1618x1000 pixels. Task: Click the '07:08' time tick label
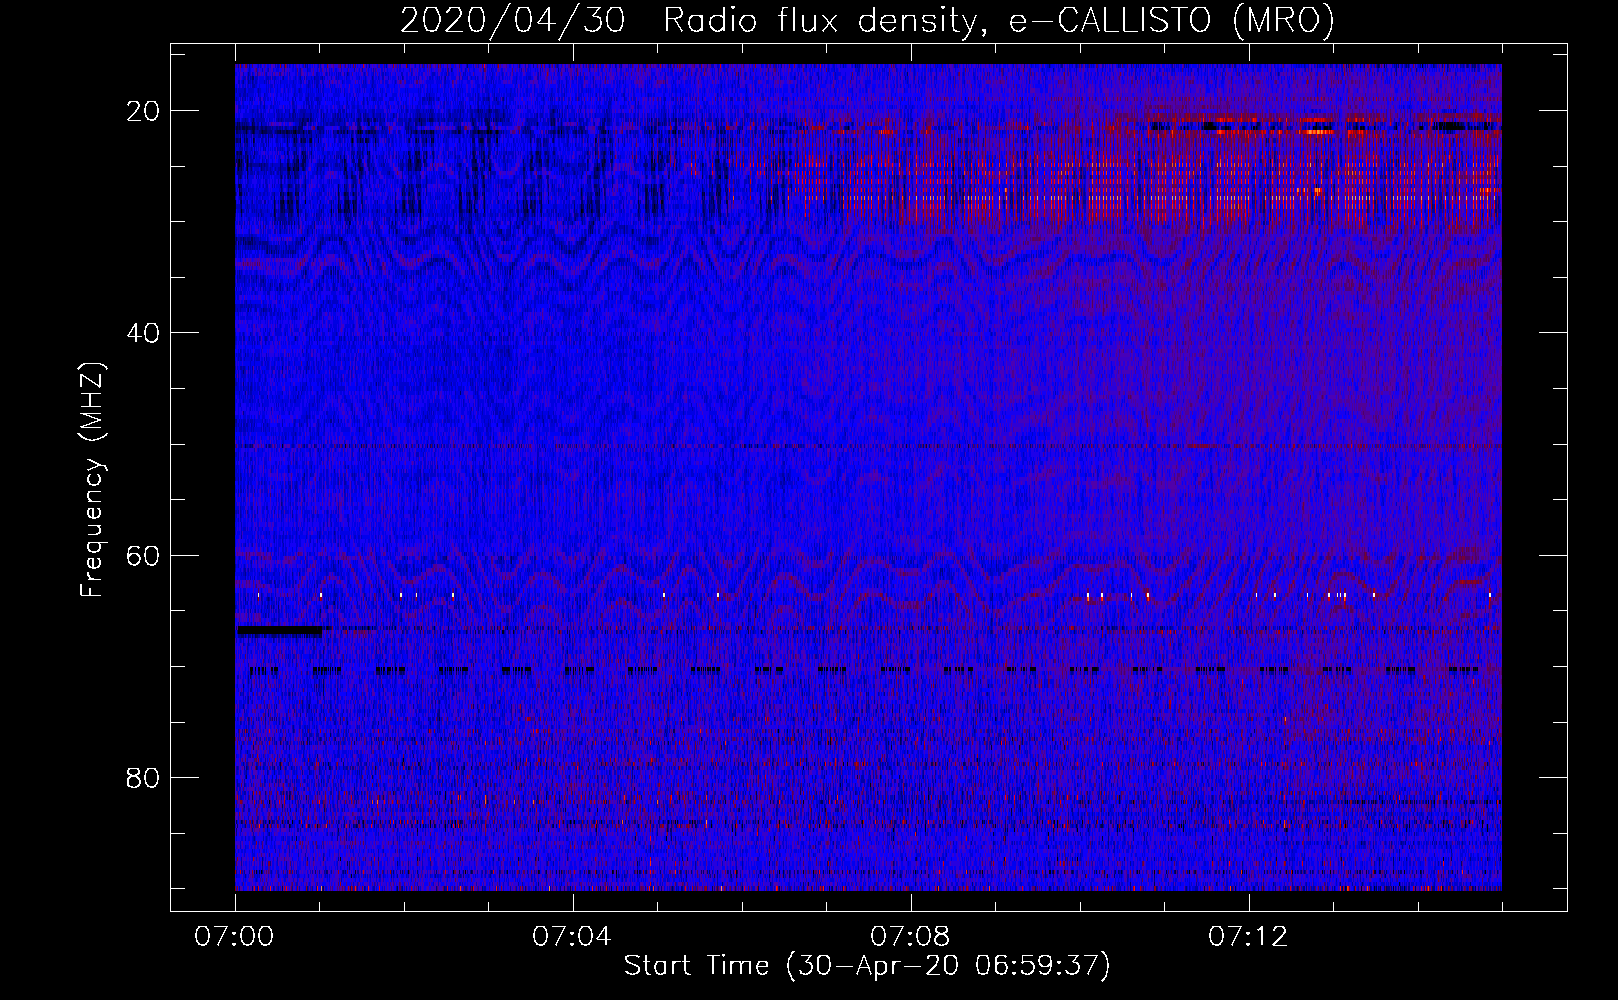tap(910, 937)
